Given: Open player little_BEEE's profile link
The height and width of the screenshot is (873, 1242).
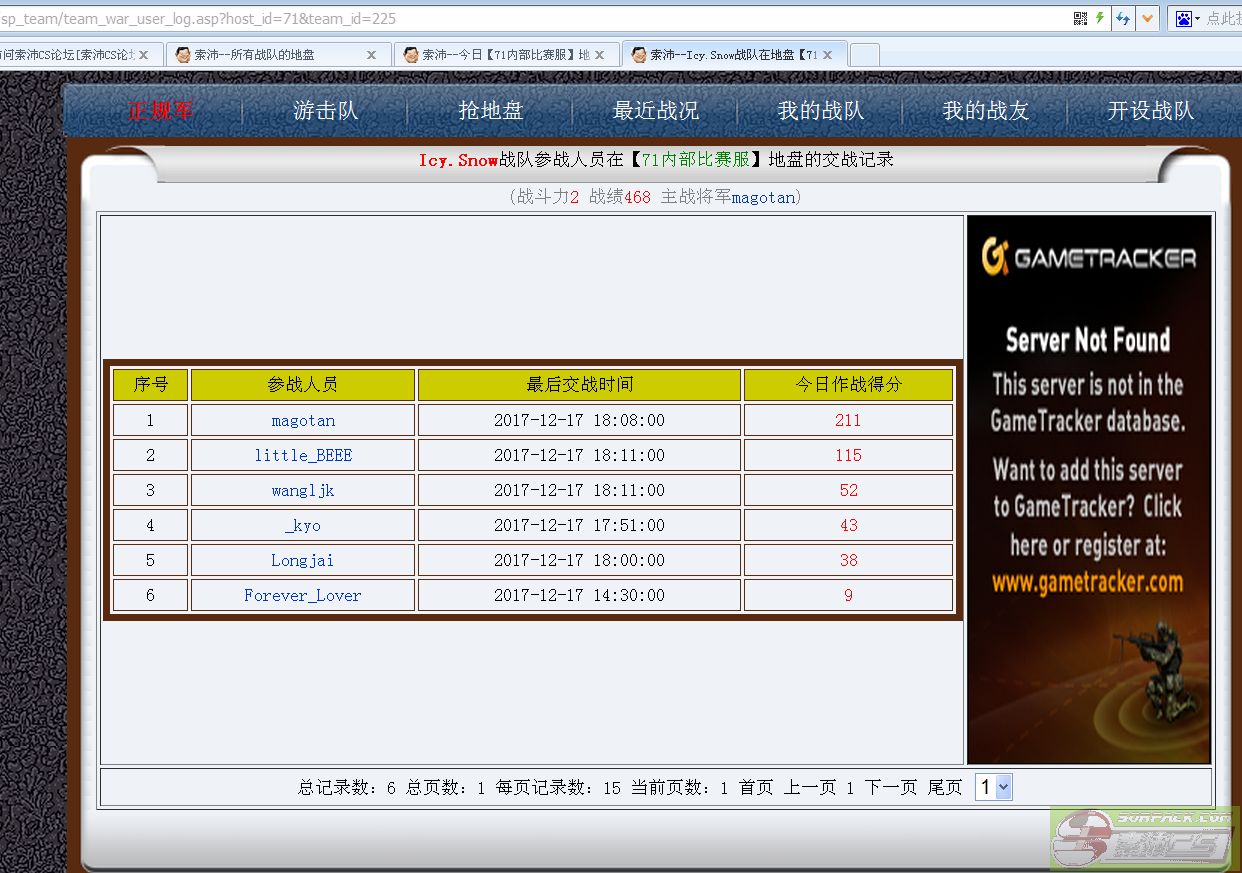Looking at the screenshot, I should click(303, 455).
